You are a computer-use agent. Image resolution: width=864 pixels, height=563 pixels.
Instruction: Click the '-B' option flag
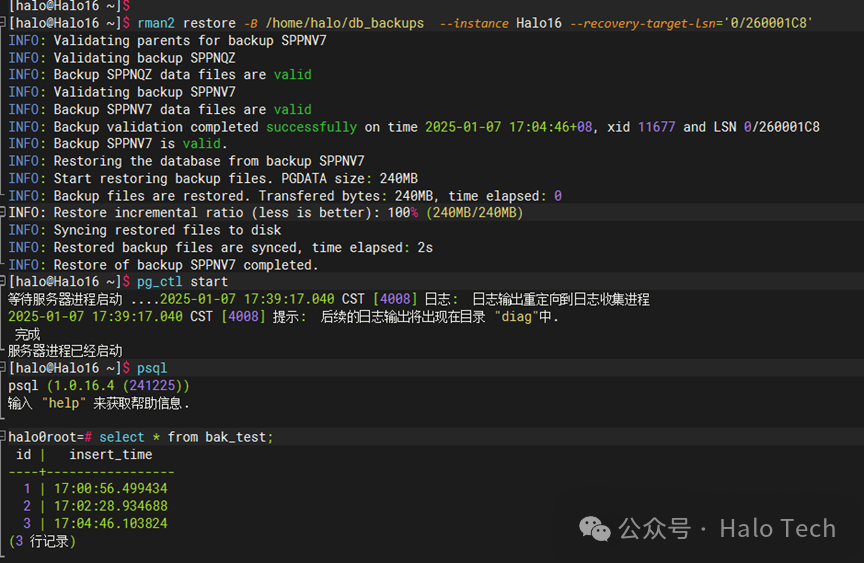(251, 23)
